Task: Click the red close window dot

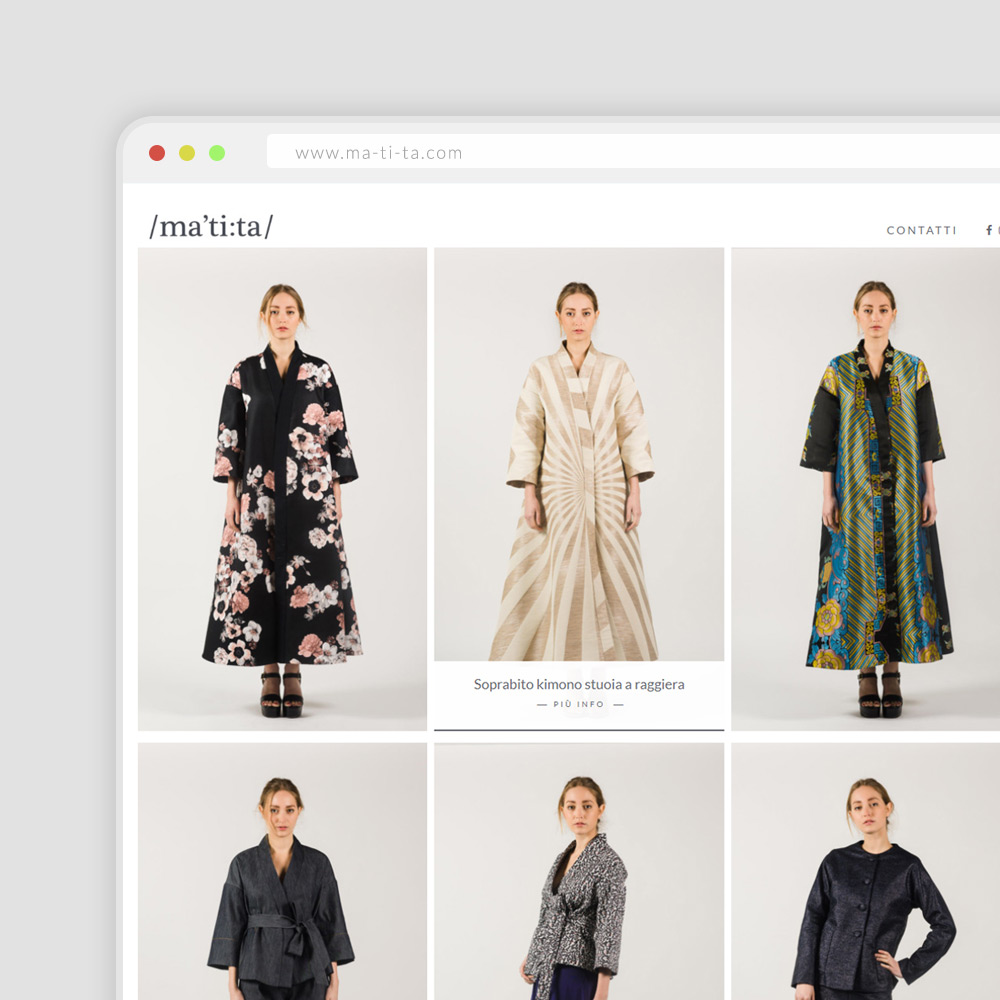Action: pos(157,153)
